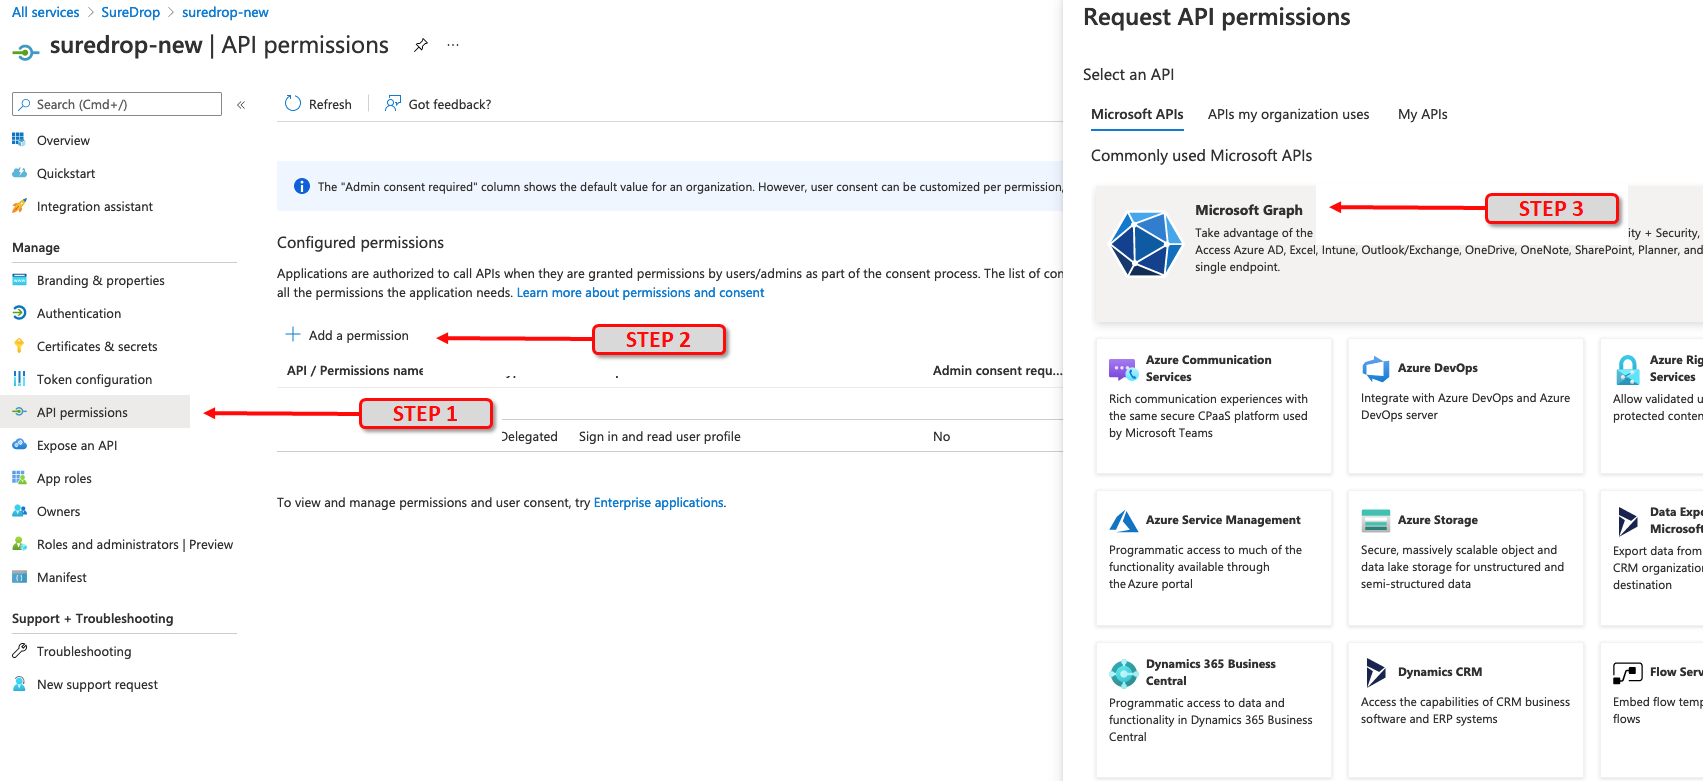
Task: Click the plus icon for Add a permission
Action: (x=293, y=334)
